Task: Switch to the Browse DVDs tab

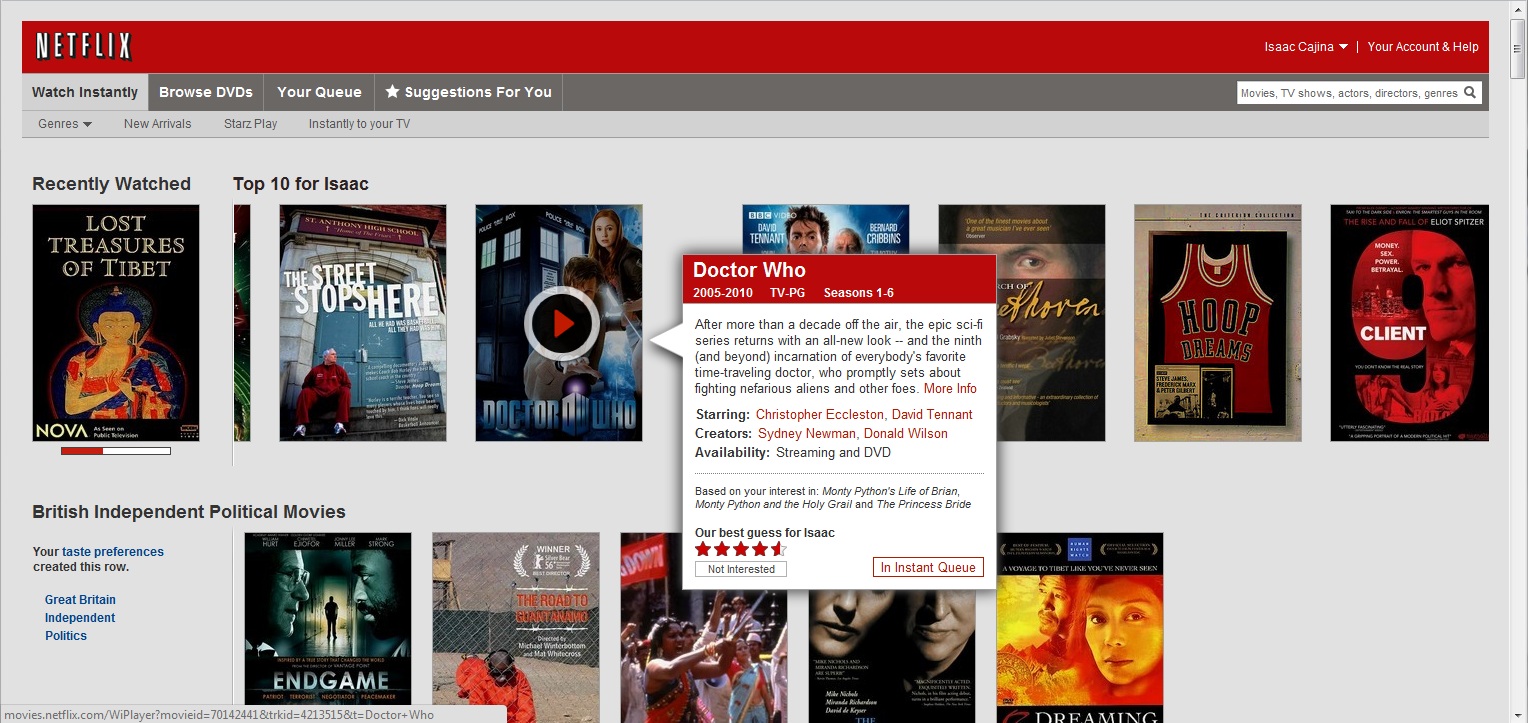Action: tap(206, 92)
